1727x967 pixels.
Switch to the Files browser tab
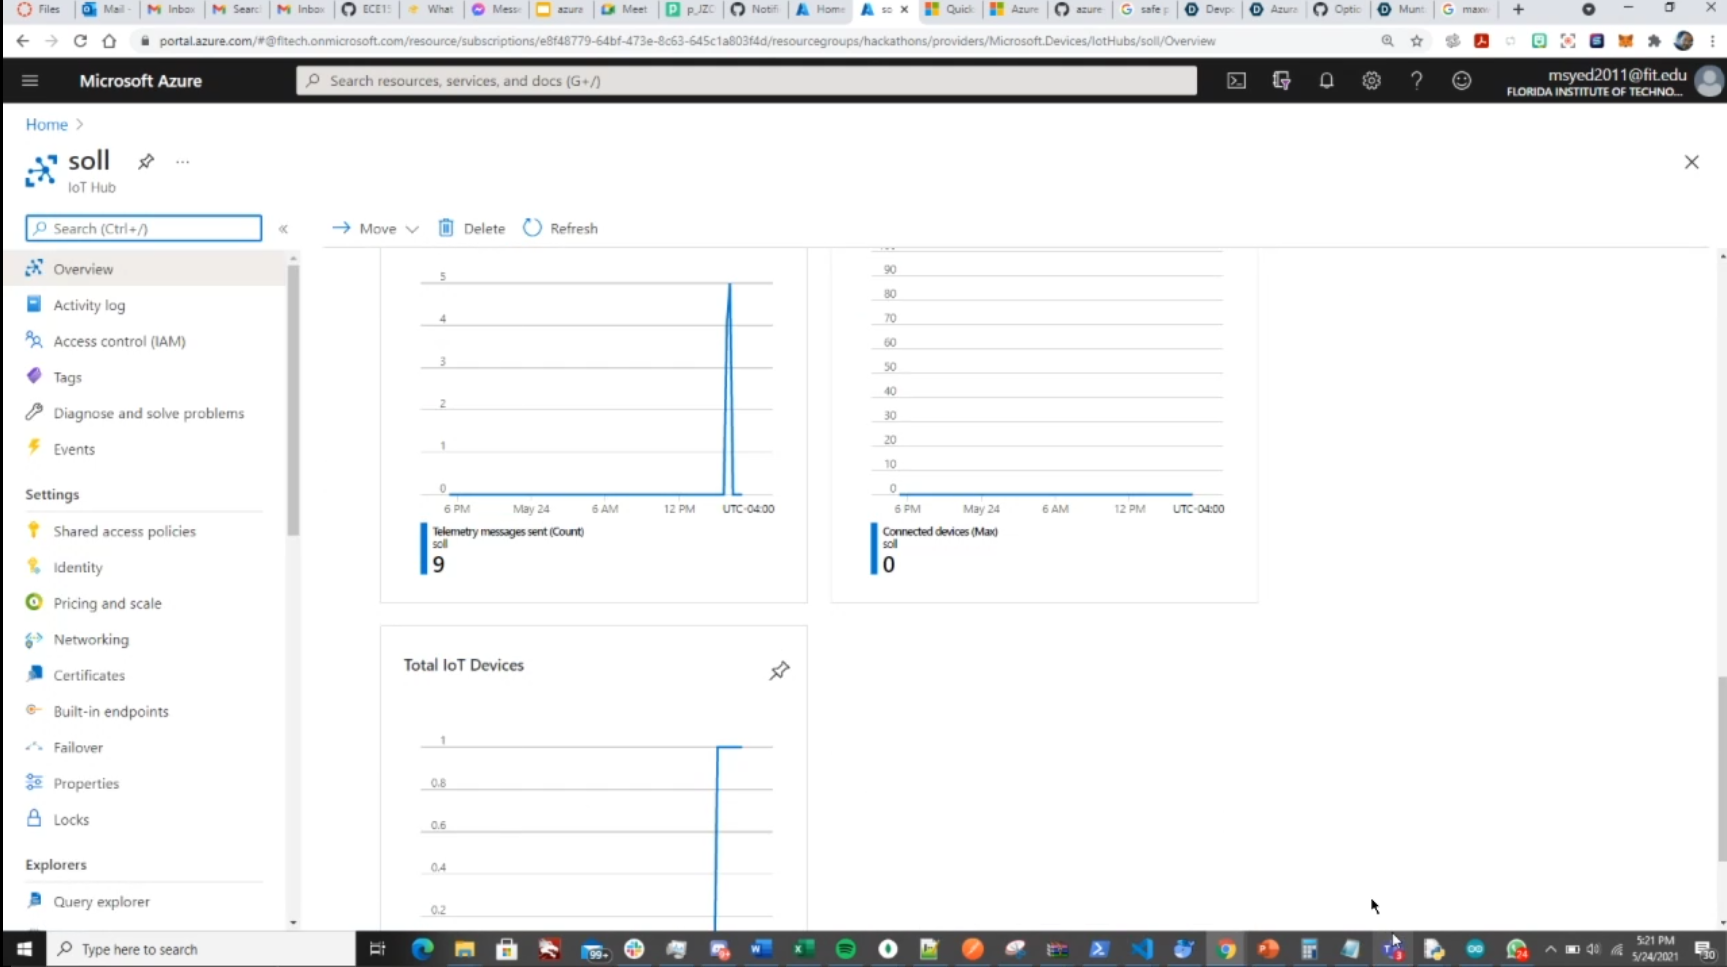(40, 9)
